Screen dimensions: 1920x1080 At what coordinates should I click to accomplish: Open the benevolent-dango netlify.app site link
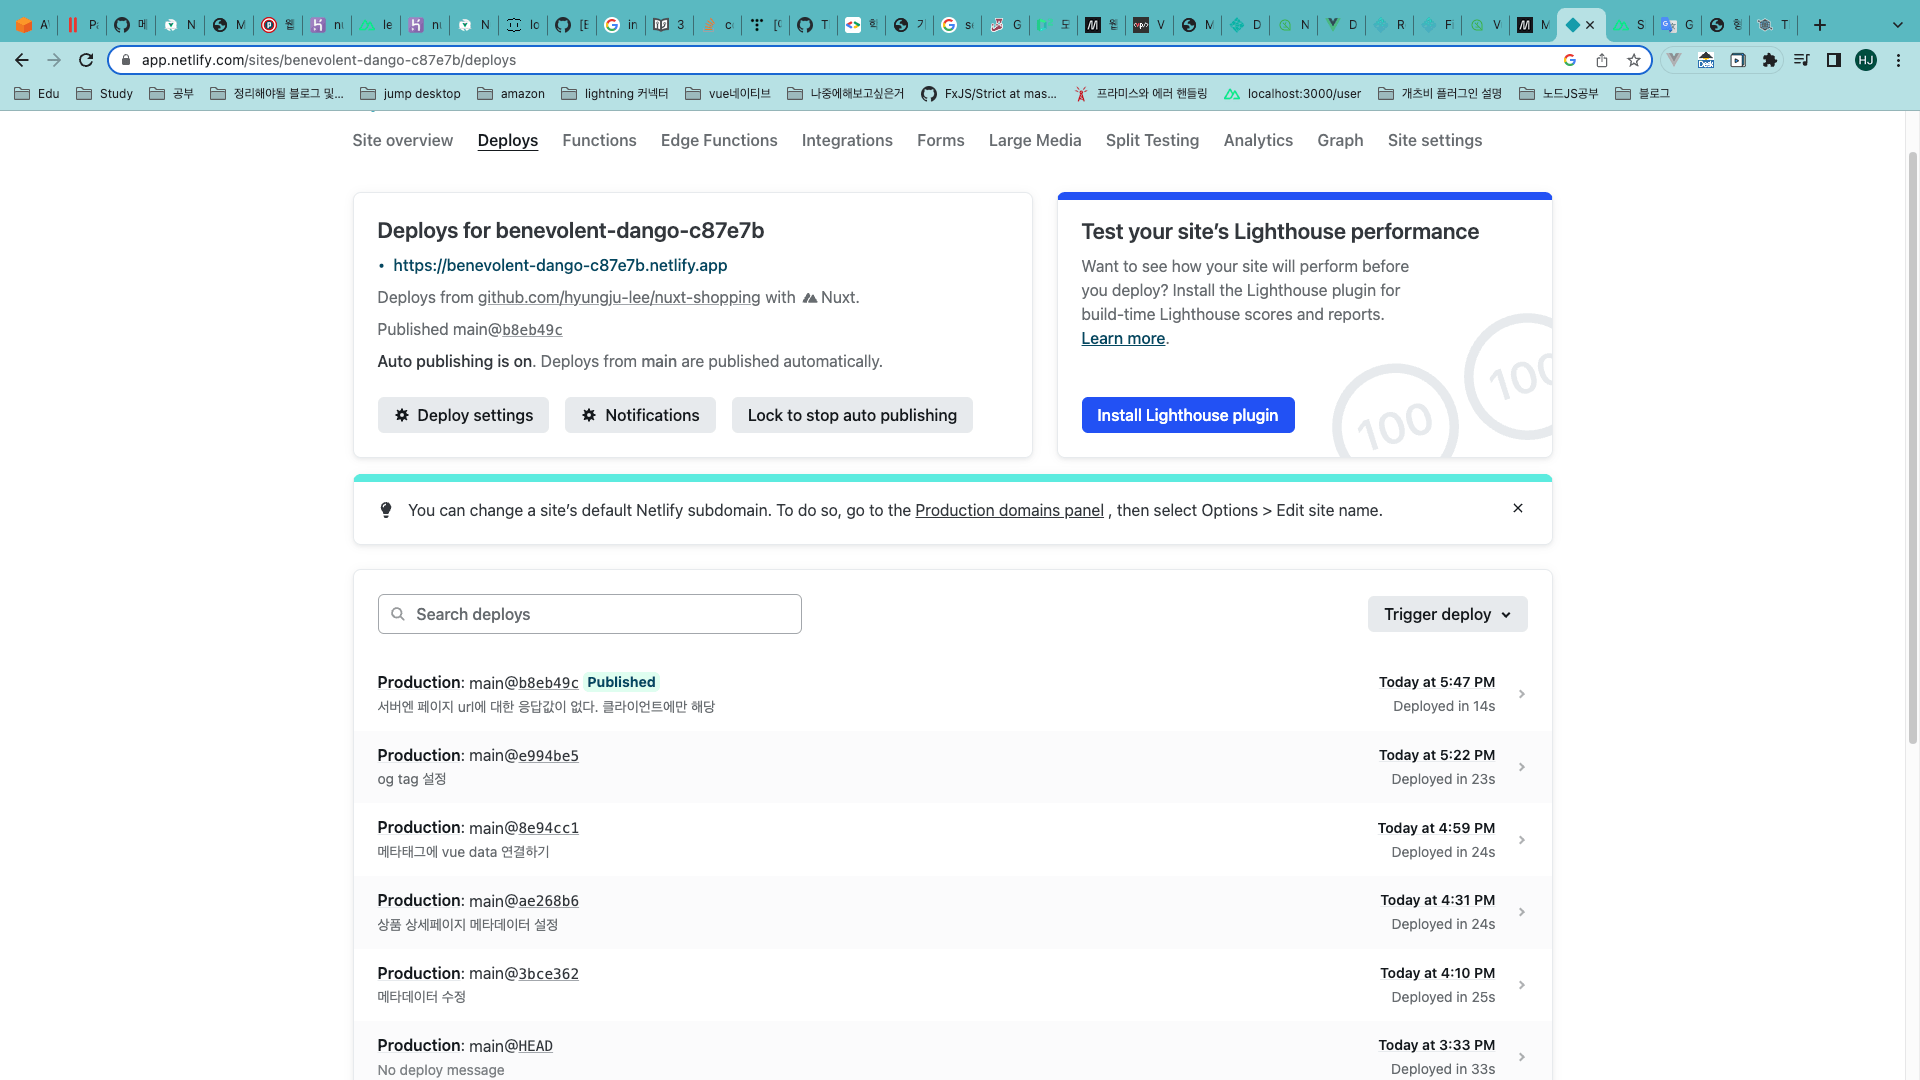560,265
